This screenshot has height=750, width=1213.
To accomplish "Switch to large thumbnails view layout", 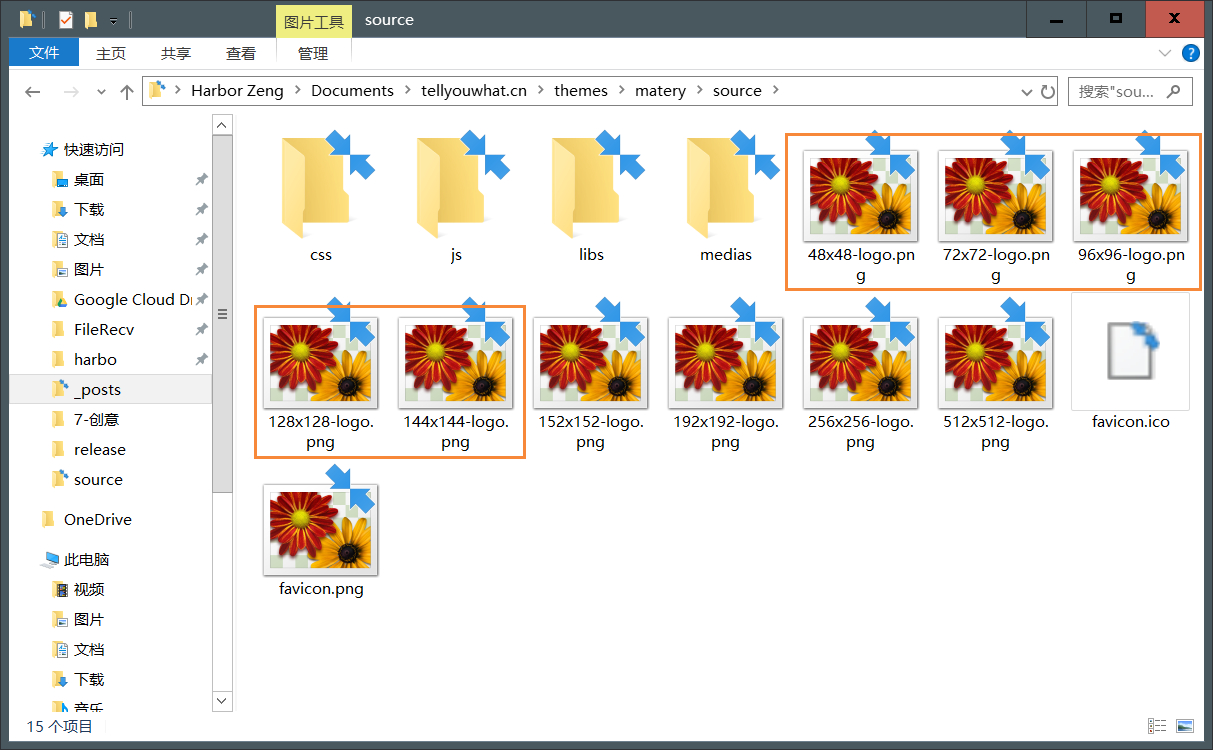I will [1185, 726].
